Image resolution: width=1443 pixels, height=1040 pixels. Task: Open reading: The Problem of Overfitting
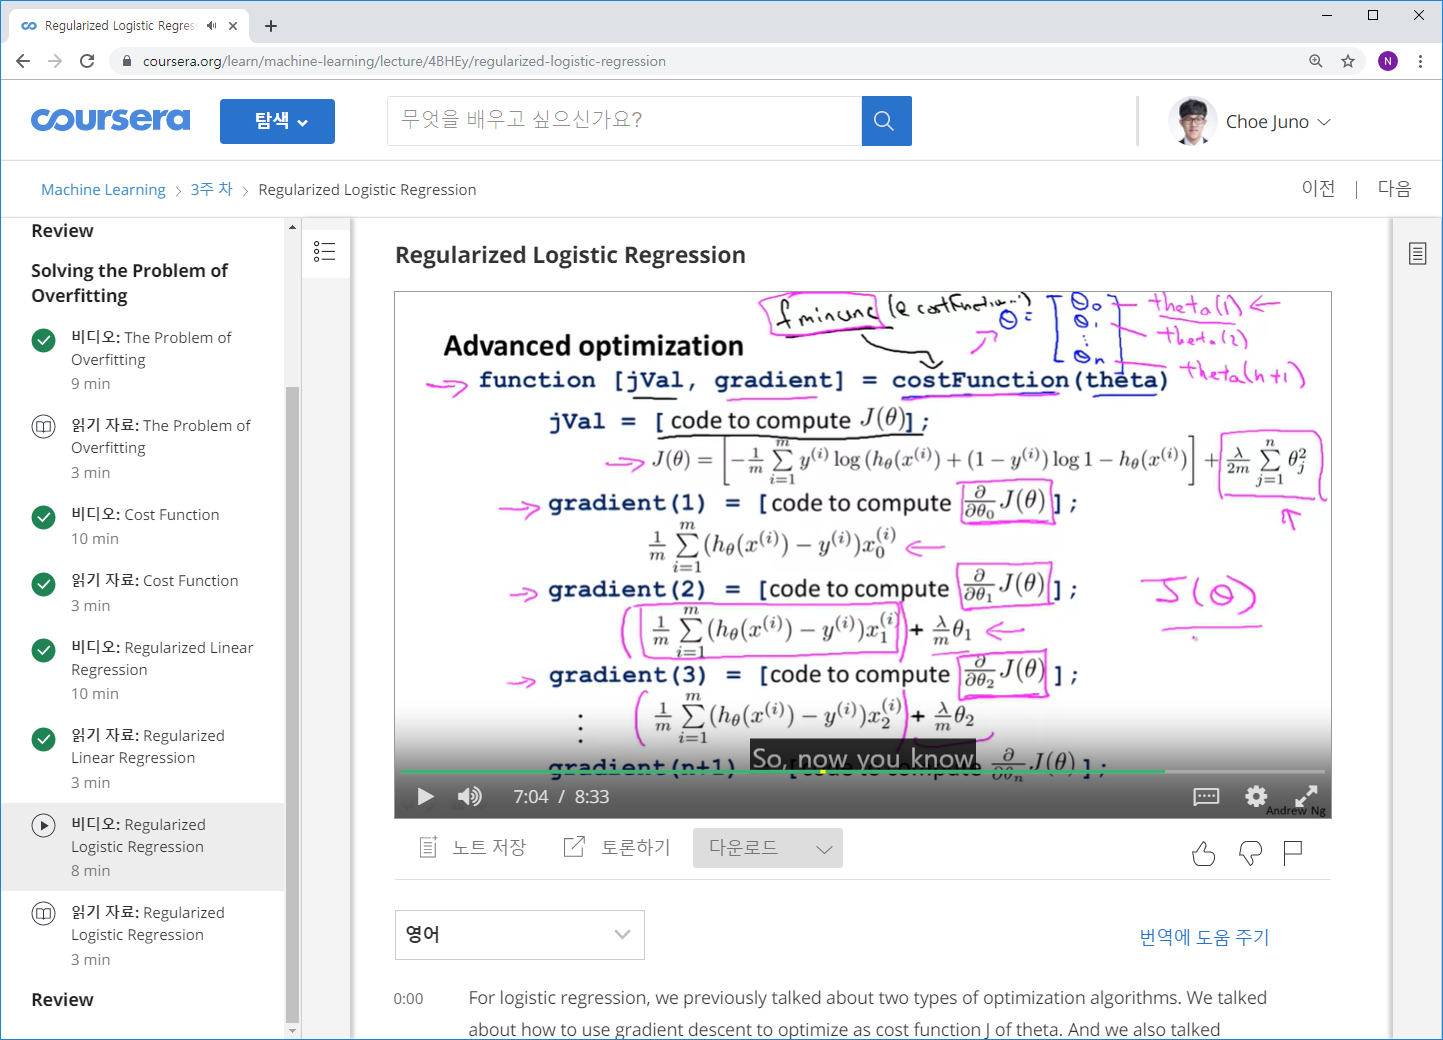[x=143, y=448]
